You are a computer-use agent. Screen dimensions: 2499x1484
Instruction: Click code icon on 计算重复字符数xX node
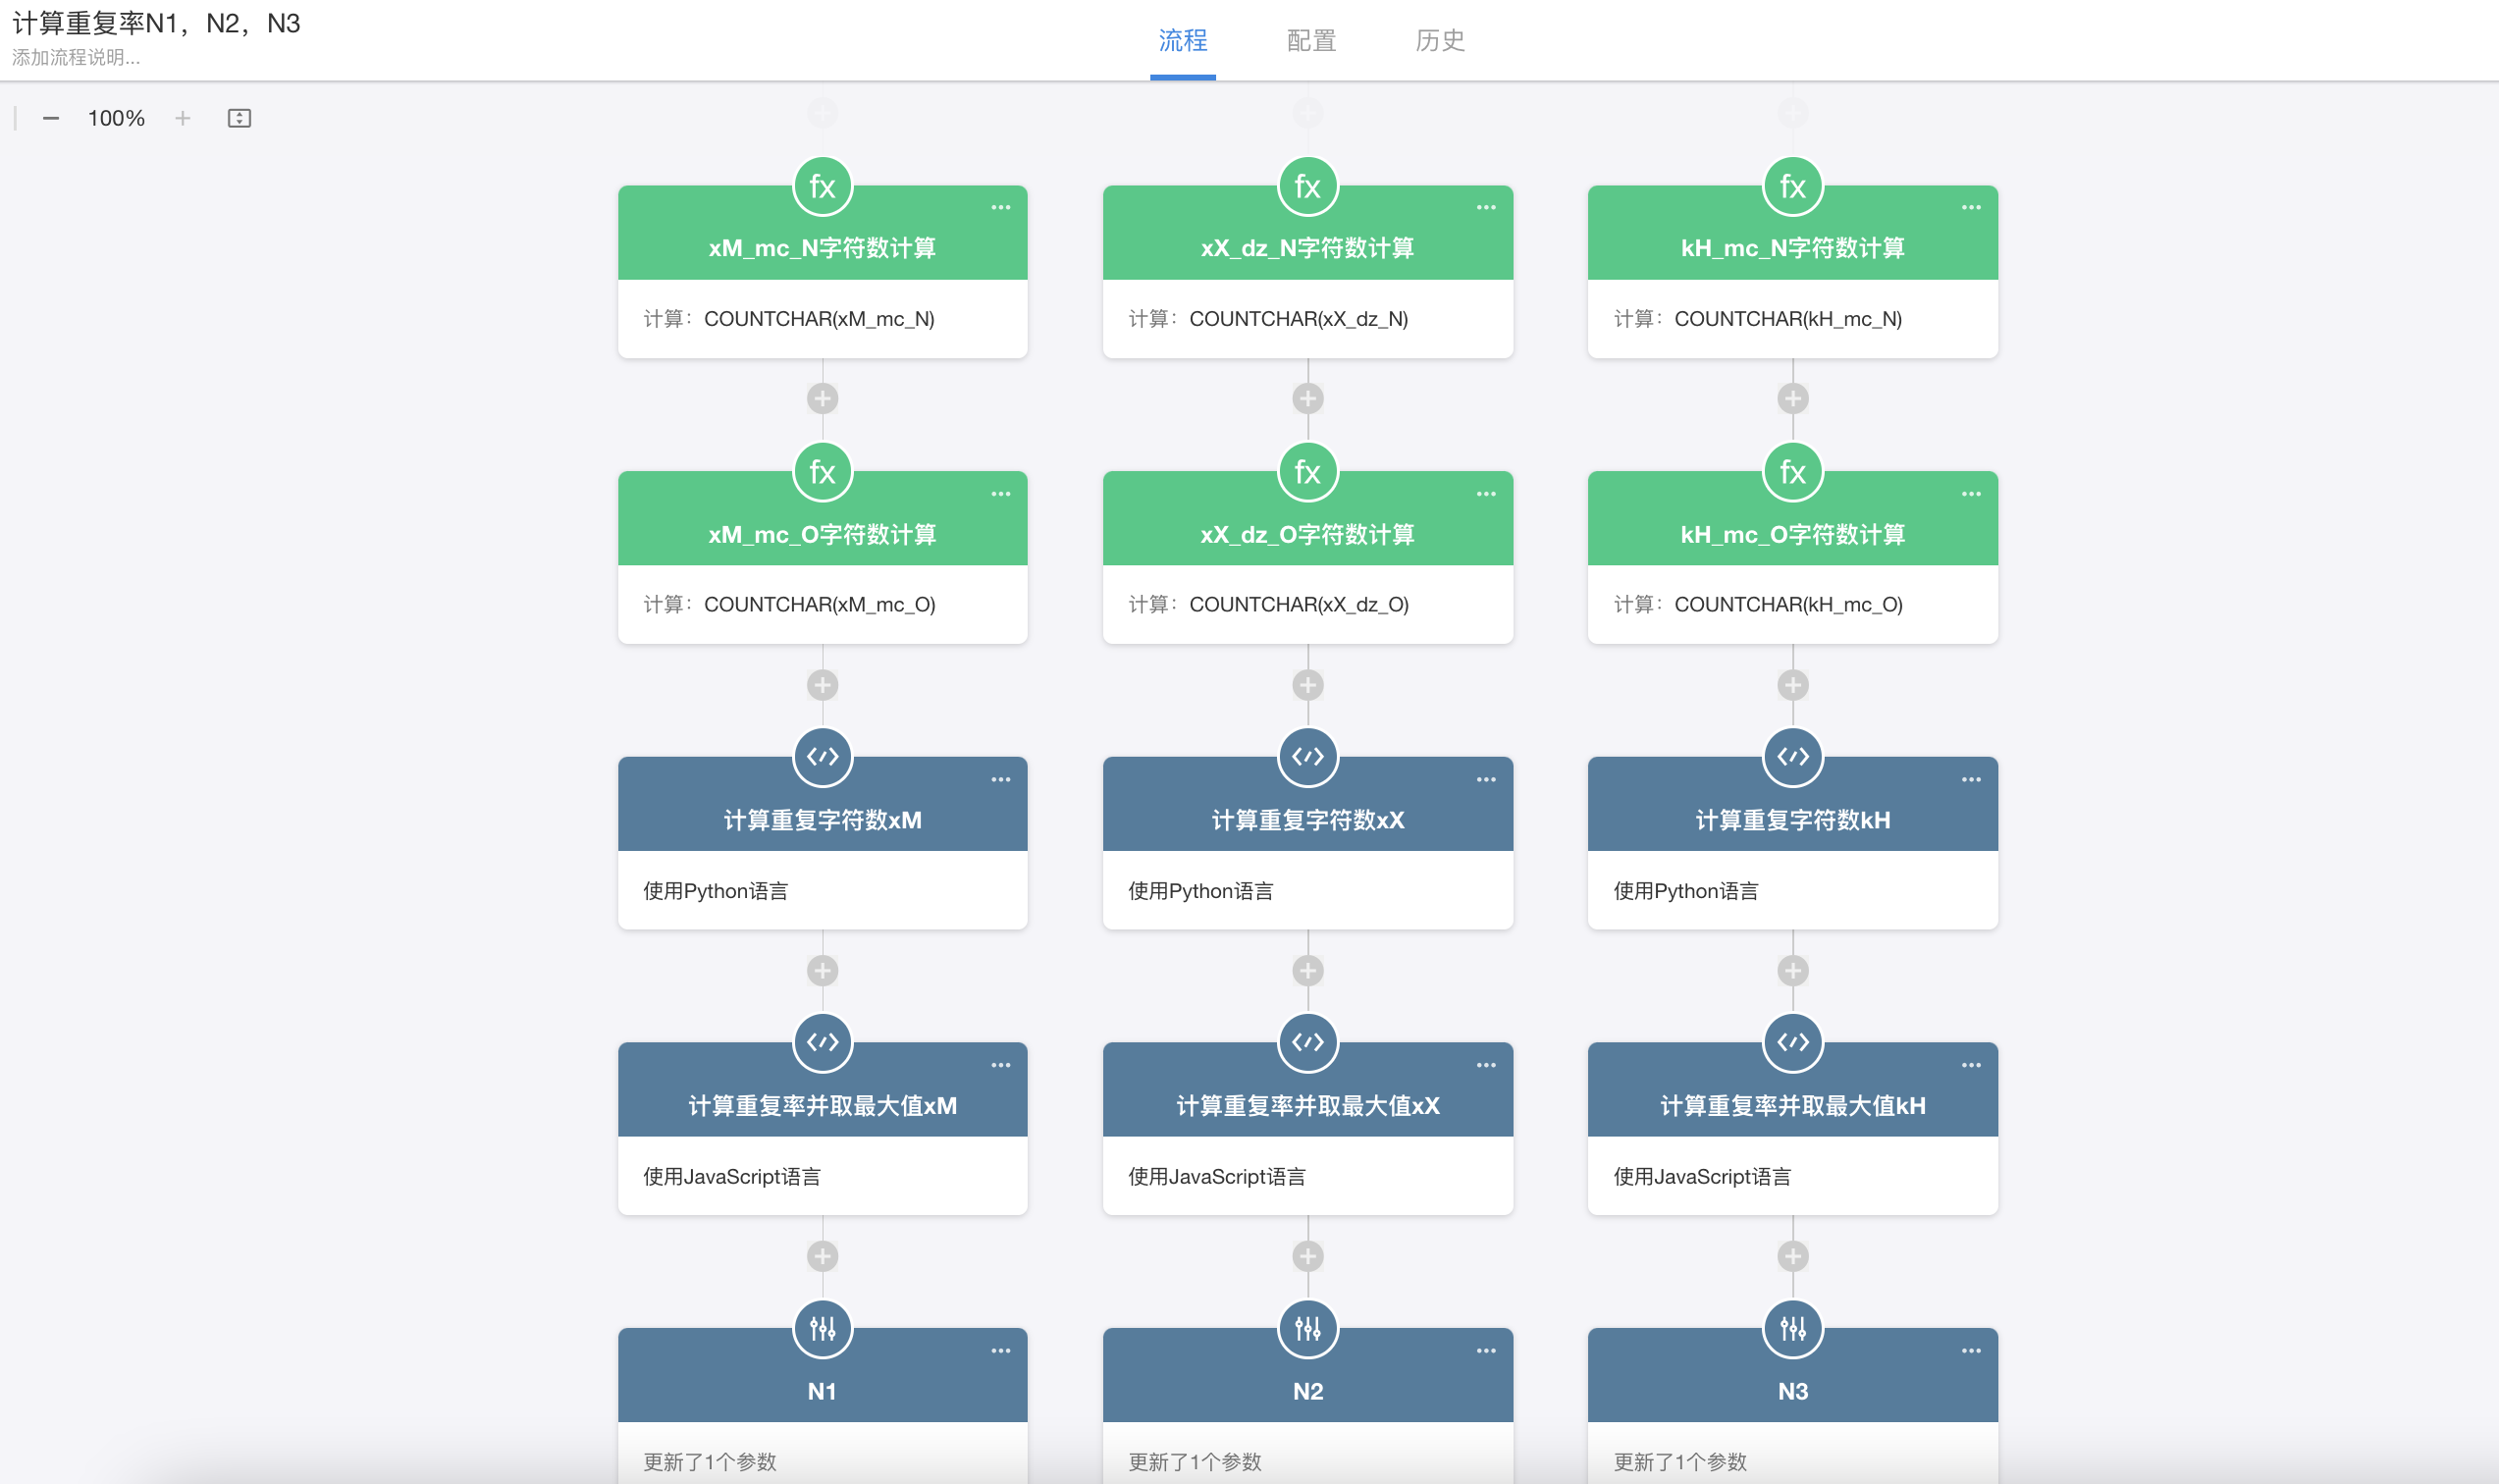pyautogui.click(x=1307, y=757)
